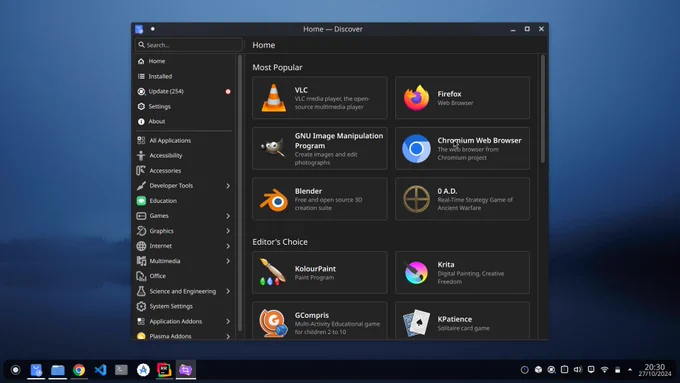
Task: Switch to Discover on the taskbar
Action: click(x=36, y=370)
